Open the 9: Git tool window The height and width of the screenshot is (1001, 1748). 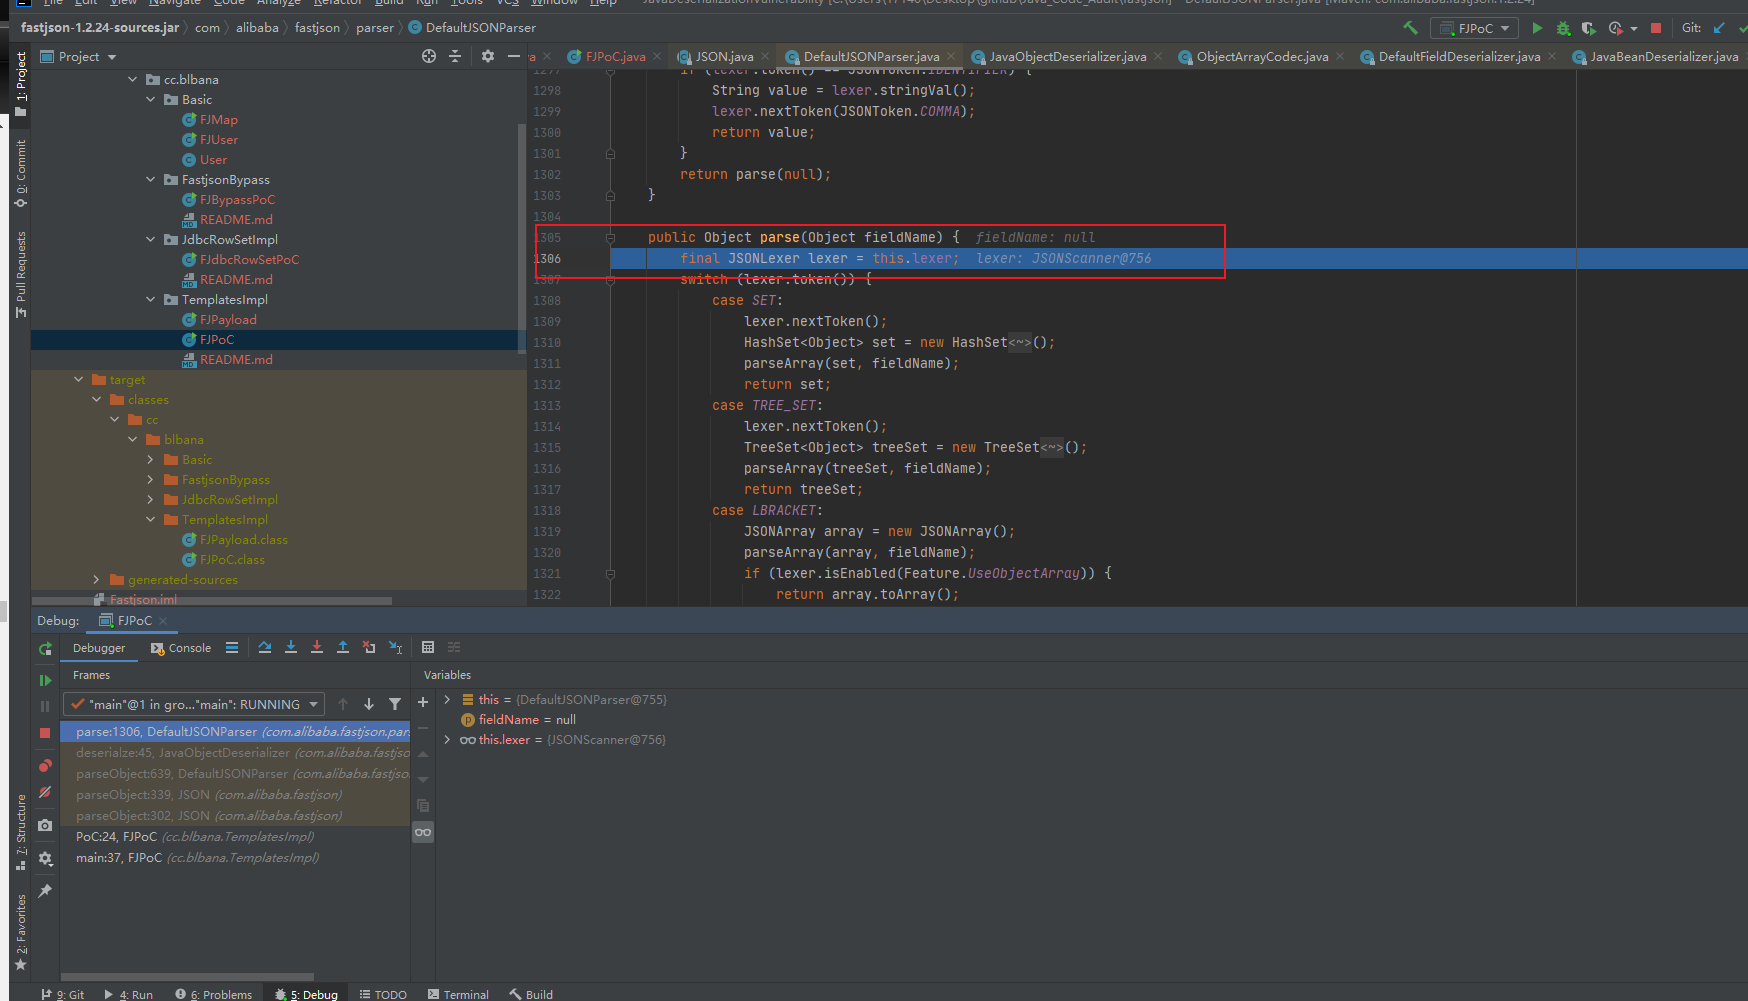point(62,994)
